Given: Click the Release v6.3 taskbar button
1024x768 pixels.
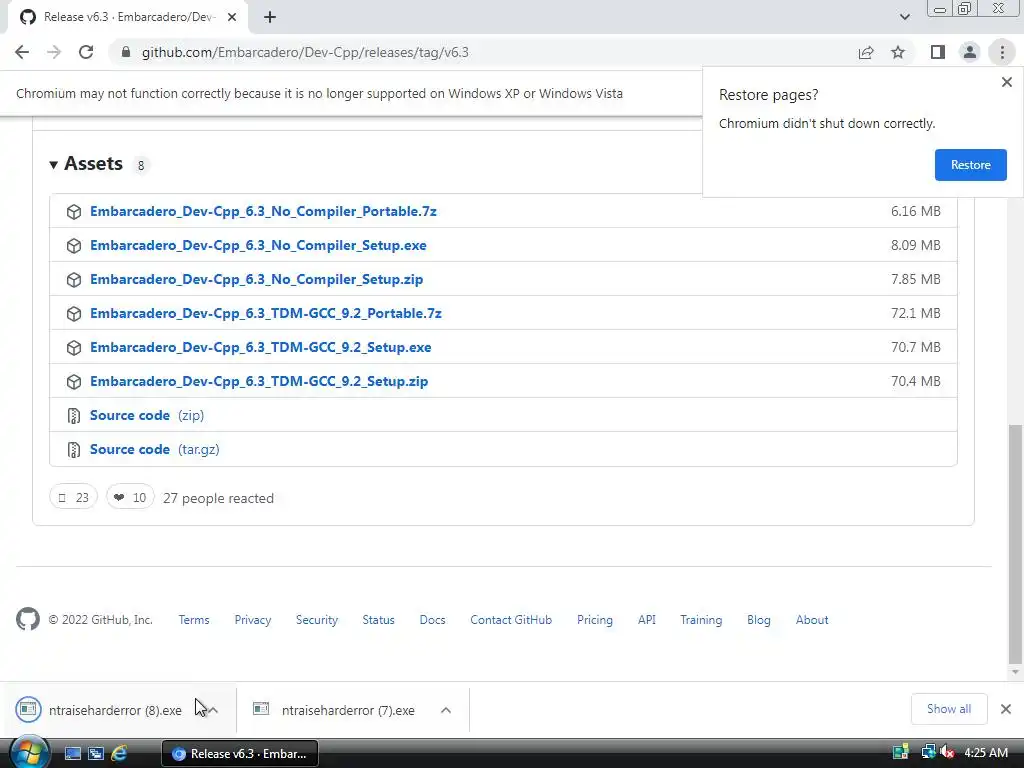Looking at the screenshot, I should point(240,754).
